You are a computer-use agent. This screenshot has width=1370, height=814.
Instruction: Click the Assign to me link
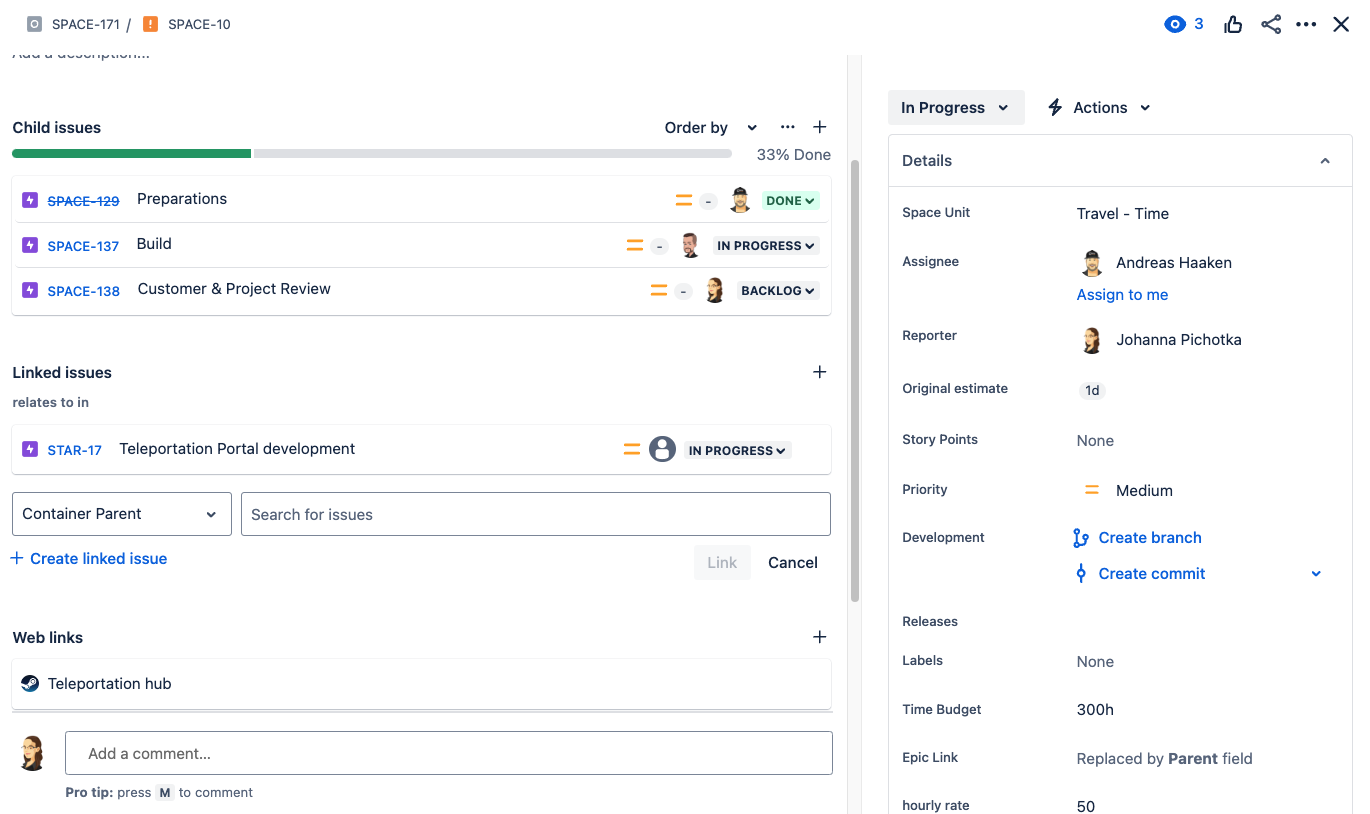click(1122, 294)
